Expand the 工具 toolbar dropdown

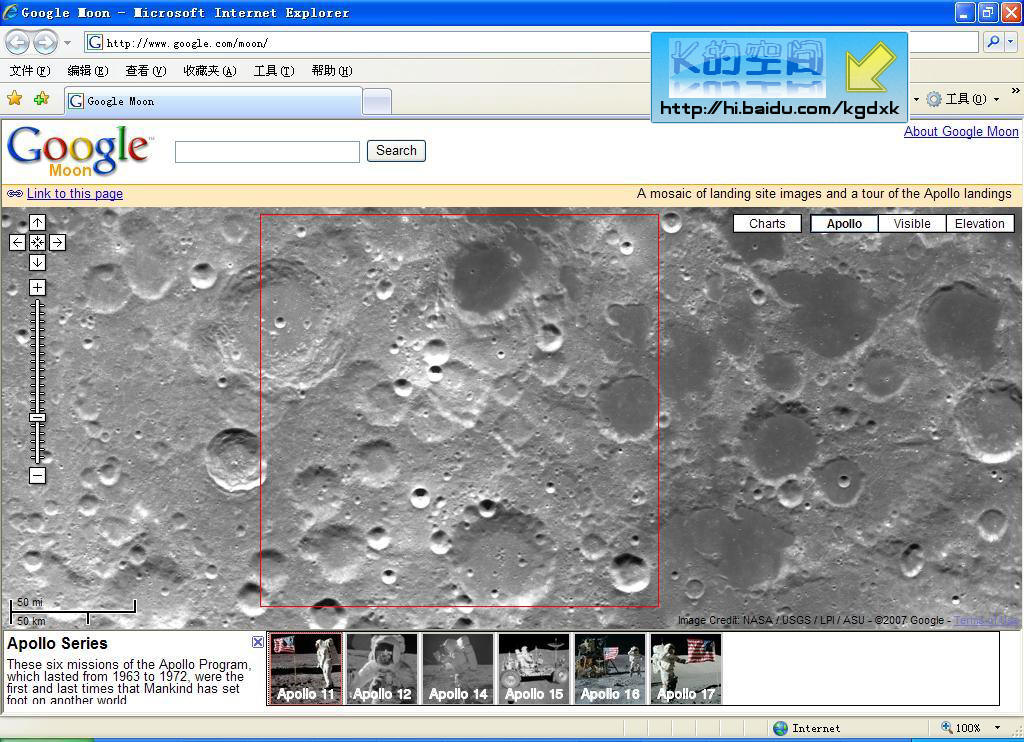[x=997, y=99]
